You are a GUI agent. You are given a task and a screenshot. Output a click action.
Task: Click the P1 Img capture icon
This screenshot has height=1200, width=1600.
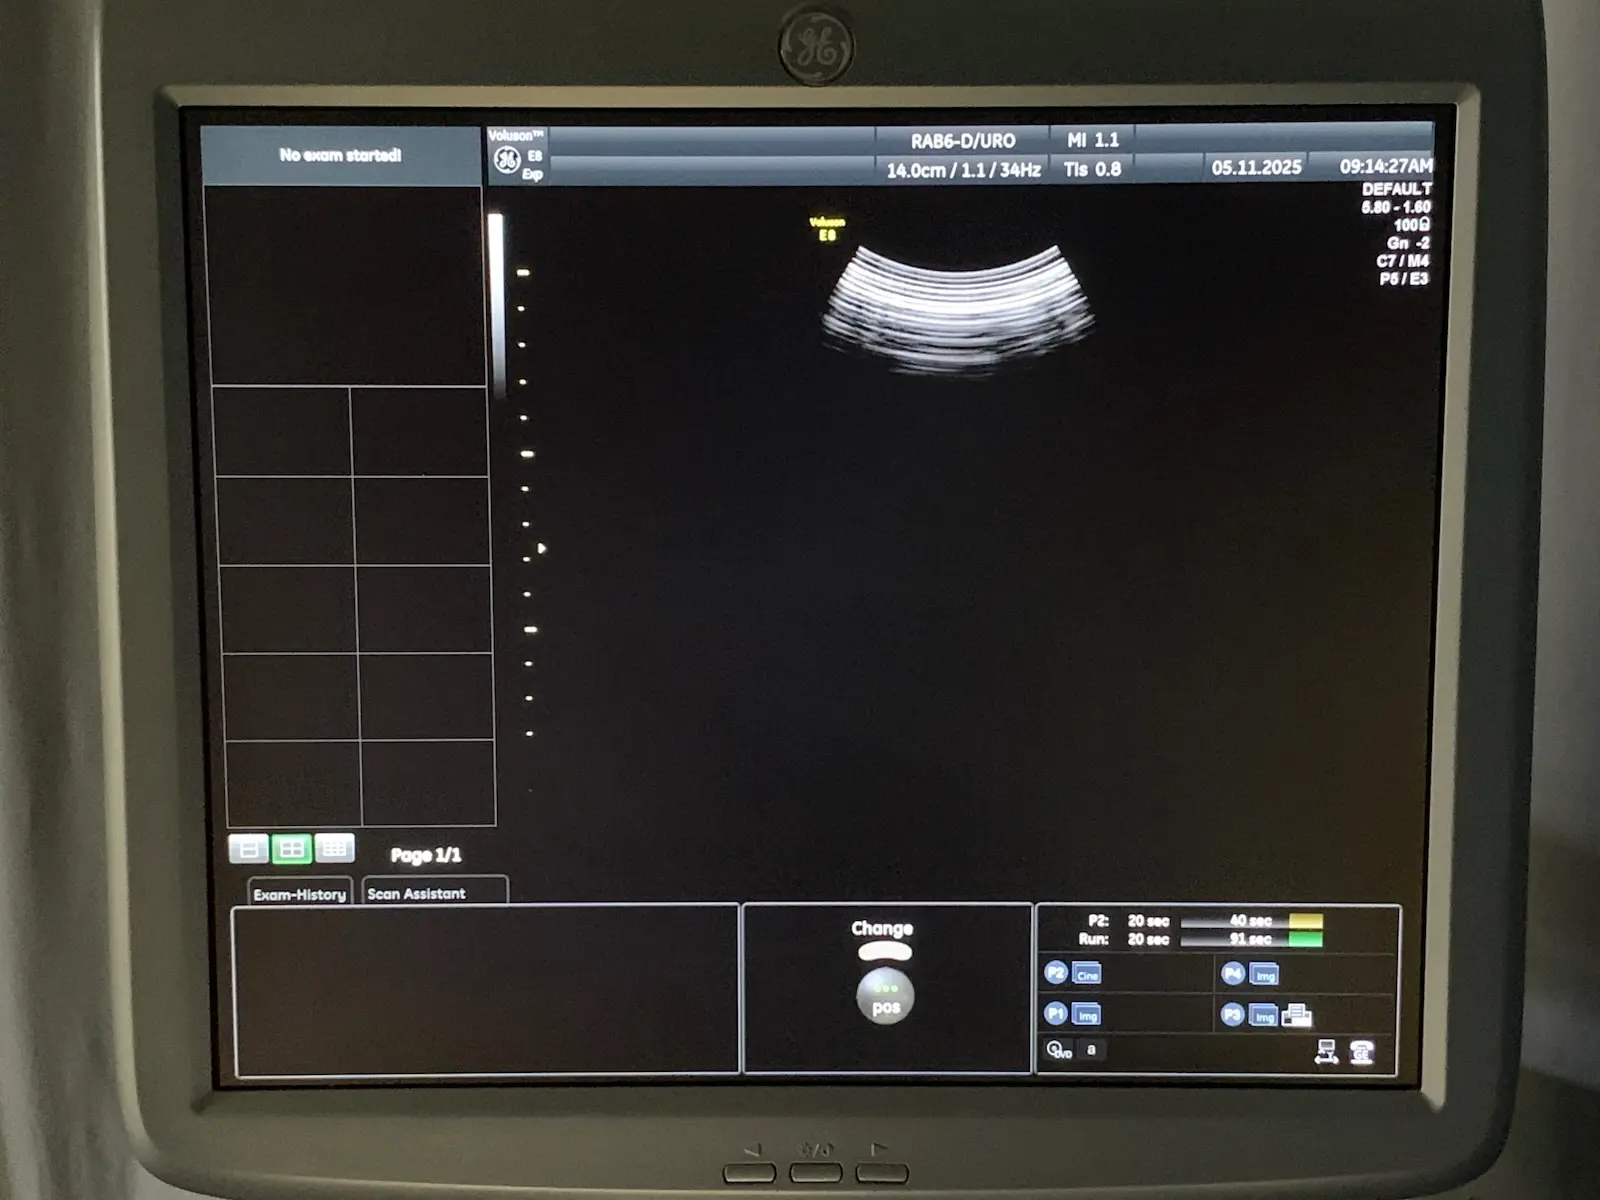(x=1085, y=1015)
